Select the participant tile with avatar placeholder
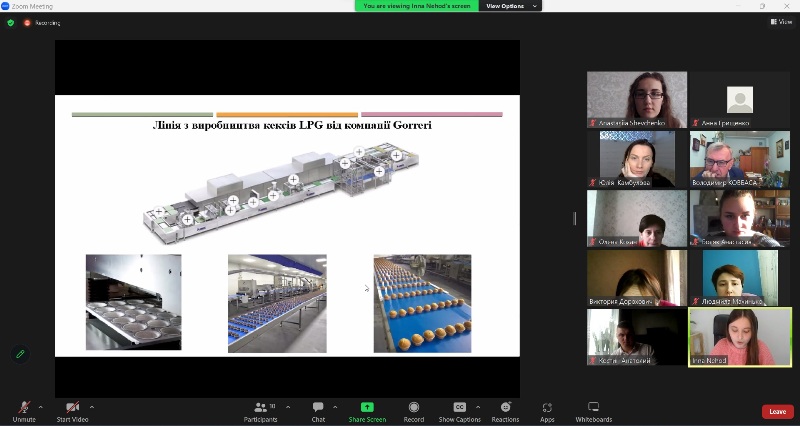Viewport: 800px width, 426px height. (740, 99)
